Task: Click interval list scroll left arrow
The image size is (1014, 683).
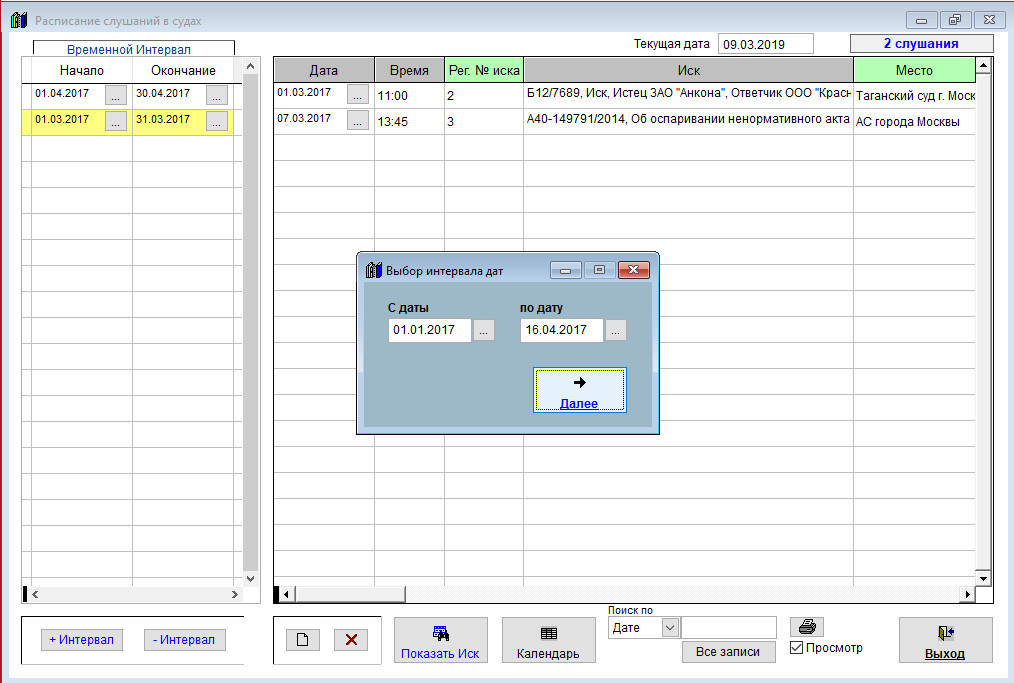Action: (36, 594)
